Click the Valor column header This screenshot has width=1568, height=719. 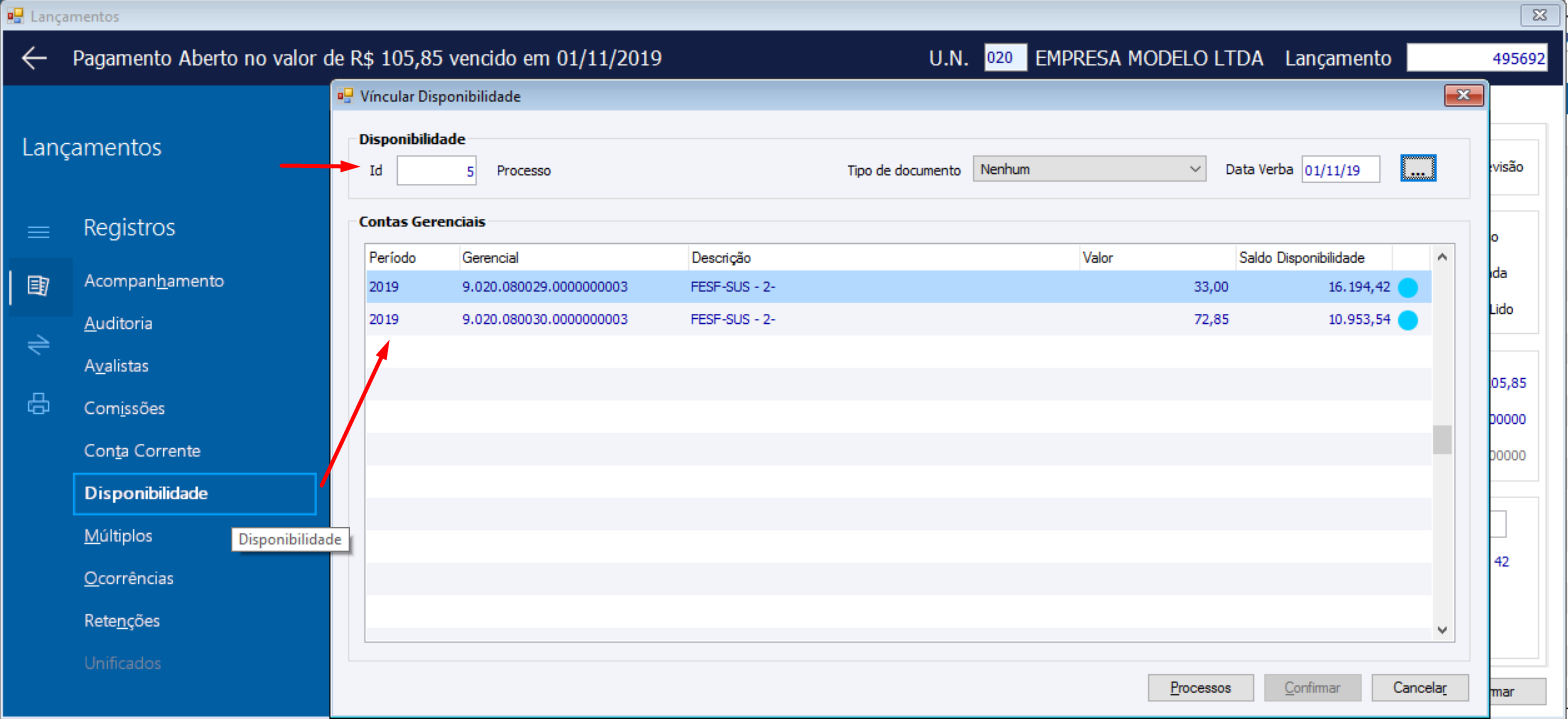click(1158, 258)
